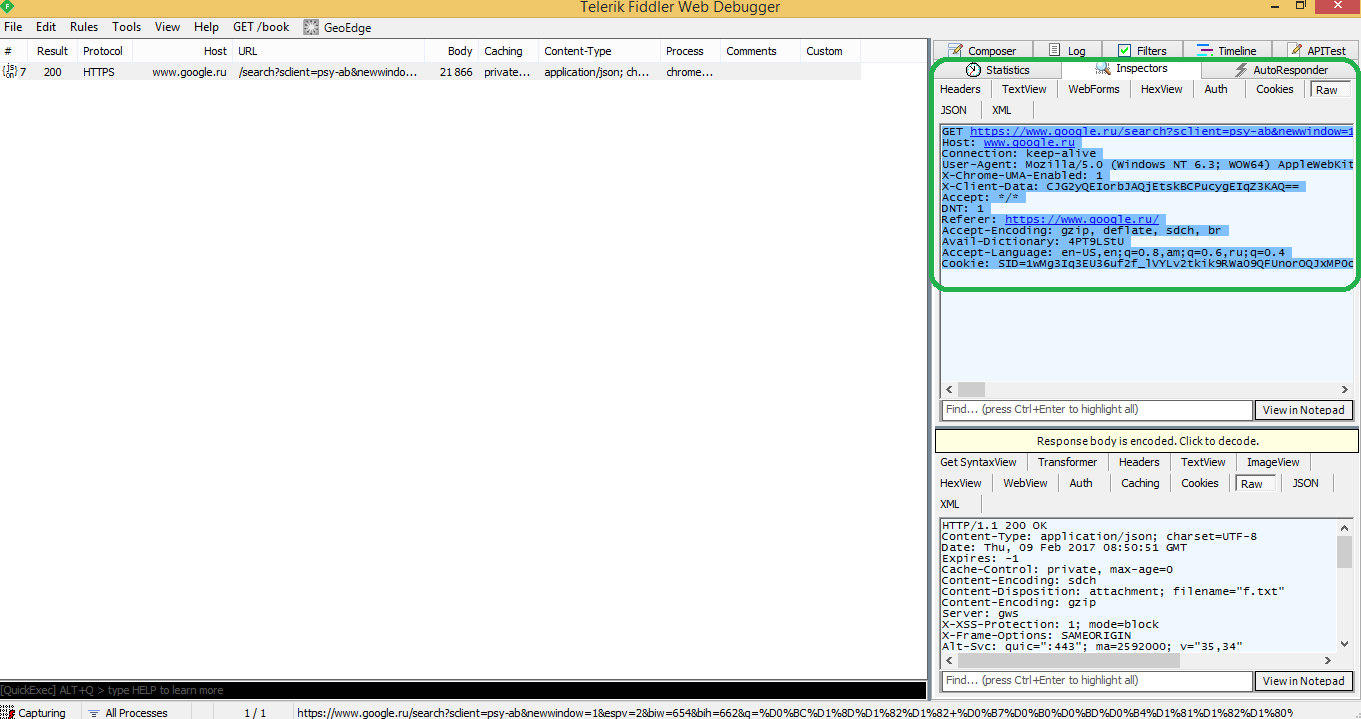
Task: Select request Cookies inspector tab
Action: click(x=1275, y=89)
